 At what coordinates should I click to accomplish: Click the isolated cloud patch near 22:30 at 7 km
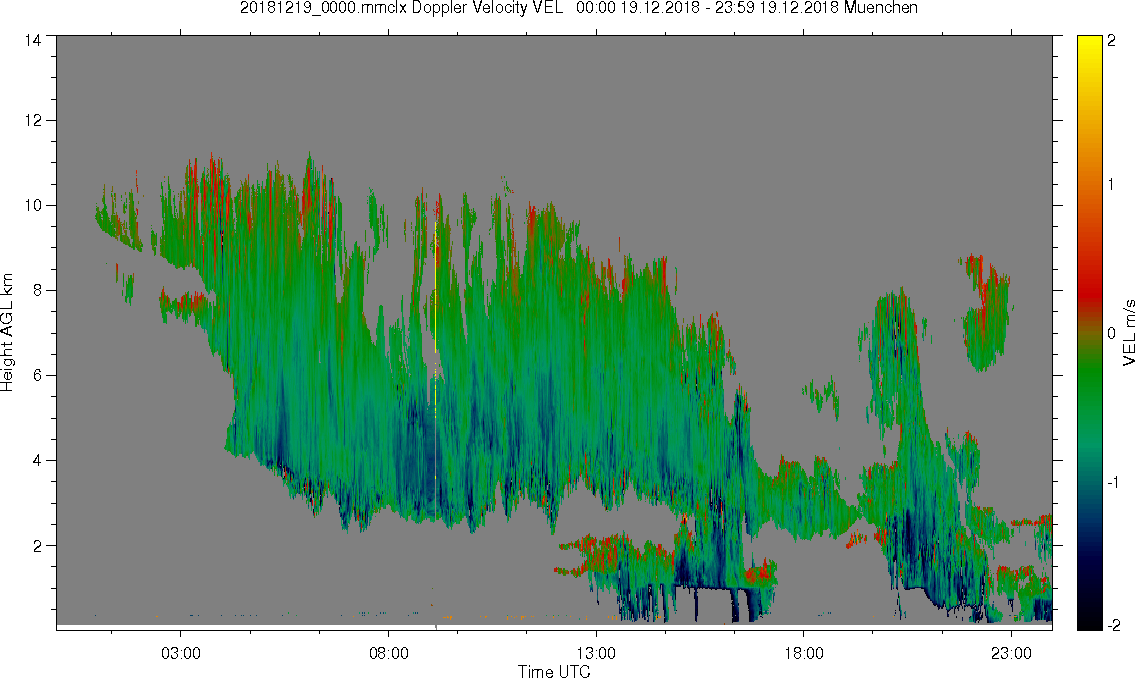[986, 311]
